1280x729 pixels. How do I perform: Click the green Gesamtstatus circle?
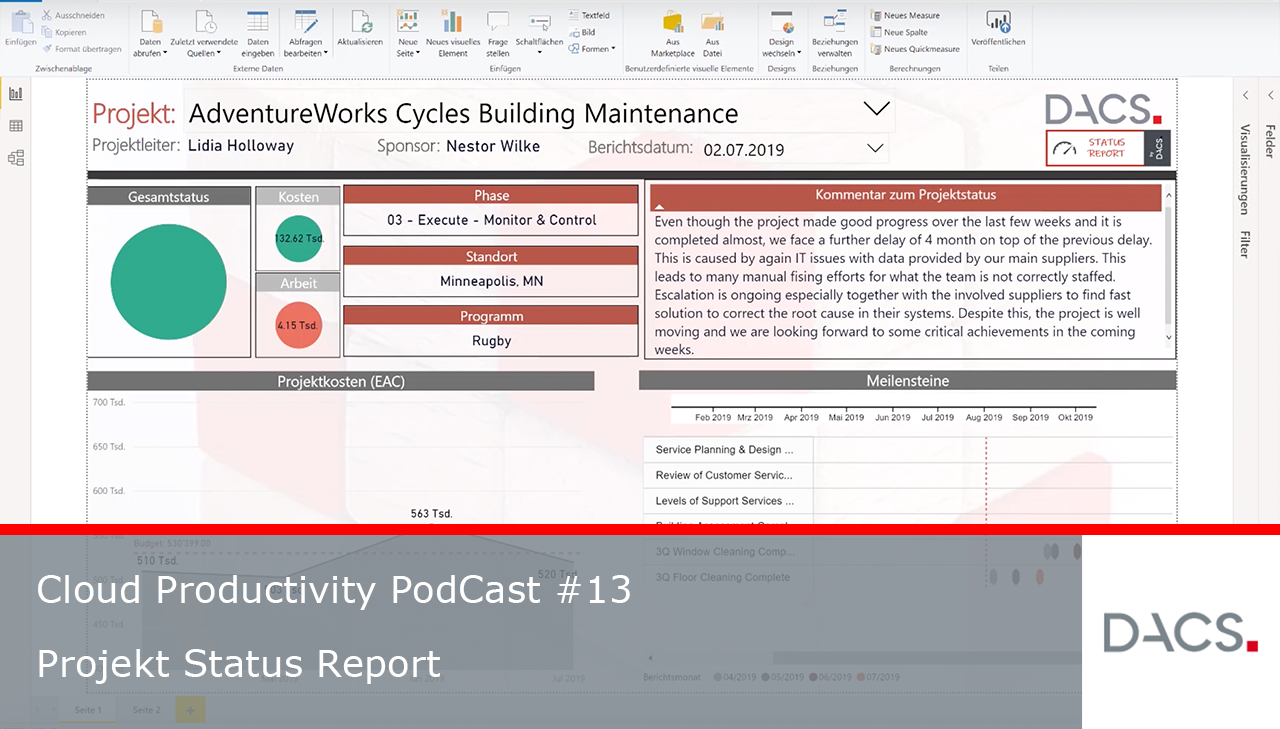[169, 281]
